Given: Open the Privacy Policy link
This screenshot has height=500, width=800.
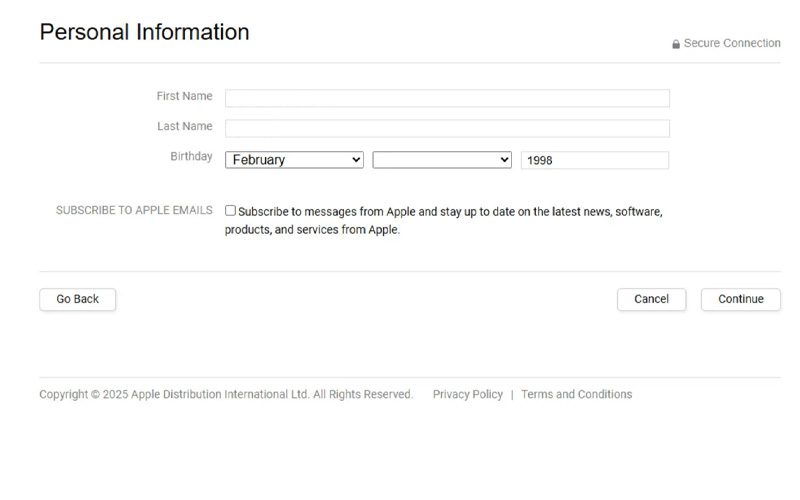Looking at the screenshot, I should tap(468, 394).
